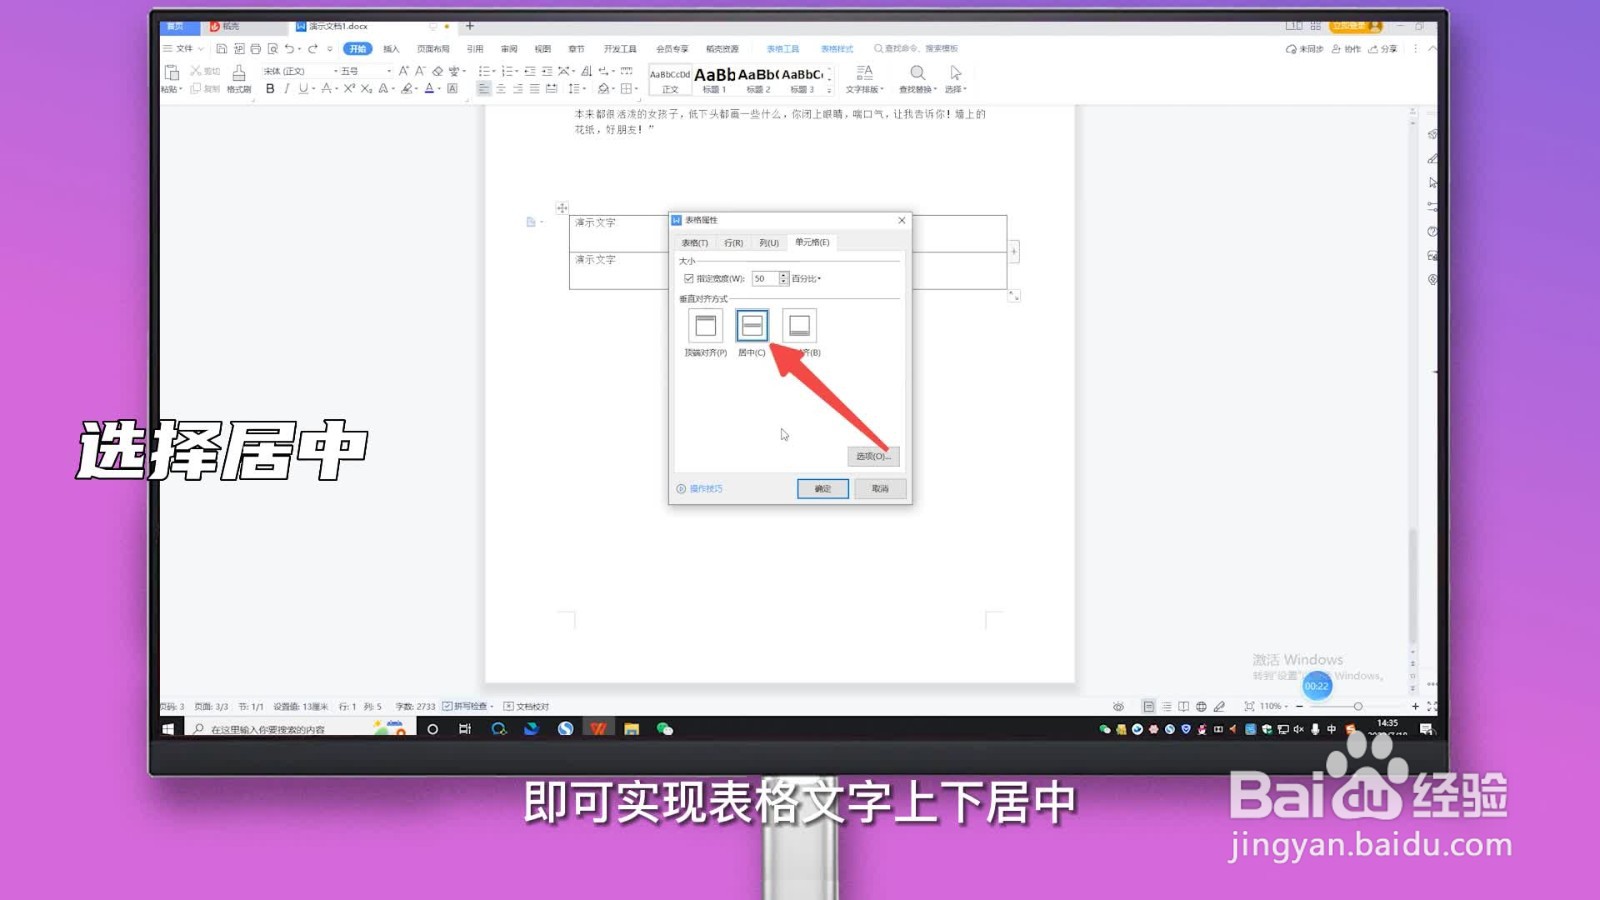Select the 居中(C) vertical alignment option

tap(752, 325)
